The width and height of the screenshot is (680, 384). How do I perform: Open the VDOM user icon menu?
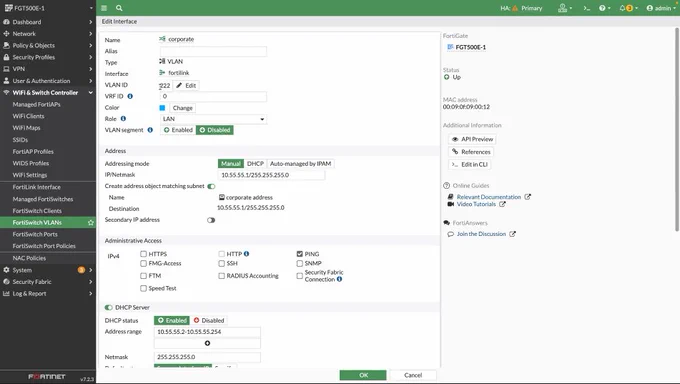pos(565,8)
